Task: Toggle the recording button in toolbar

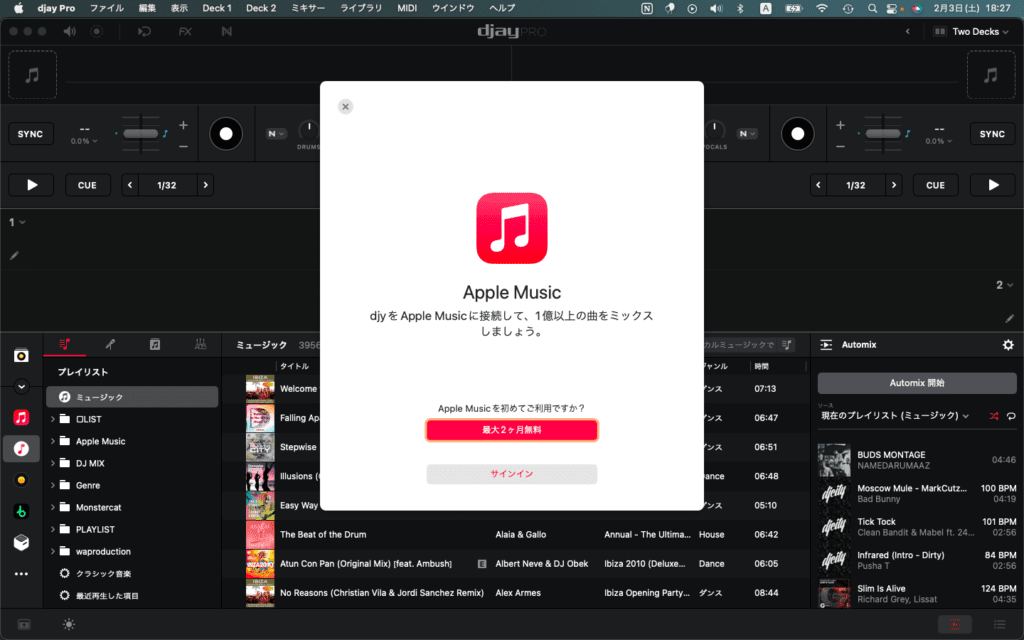Action: (97, 31)
